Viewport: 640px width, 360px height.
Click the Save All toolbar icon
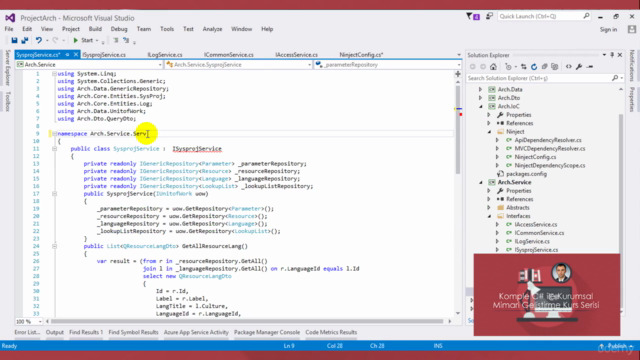(x=25, y=40)
